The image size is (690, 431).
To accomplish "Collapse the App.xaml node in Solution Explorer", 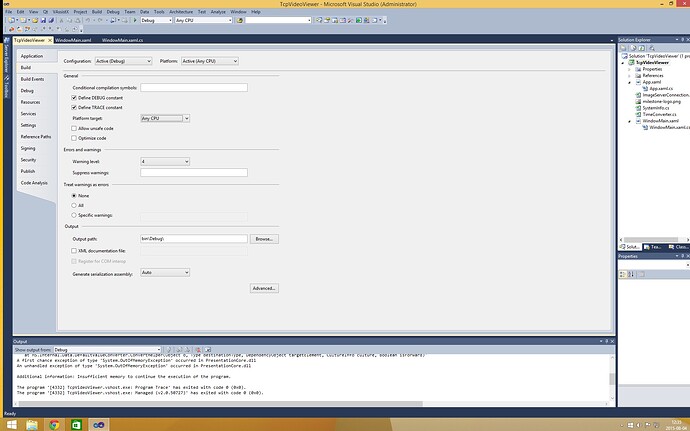I will [x=629, y=82].
